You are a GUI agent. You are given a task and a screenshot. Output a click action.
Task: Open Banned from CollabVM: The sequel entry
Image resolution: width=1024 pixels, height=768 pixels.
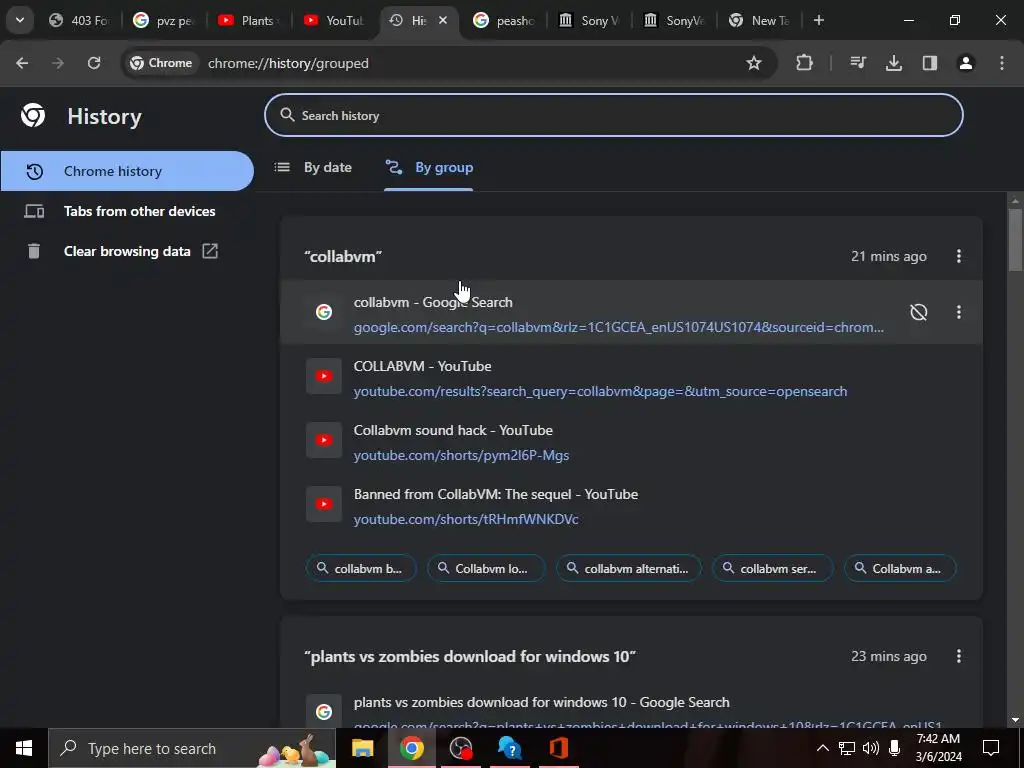[x=631, y=506]
